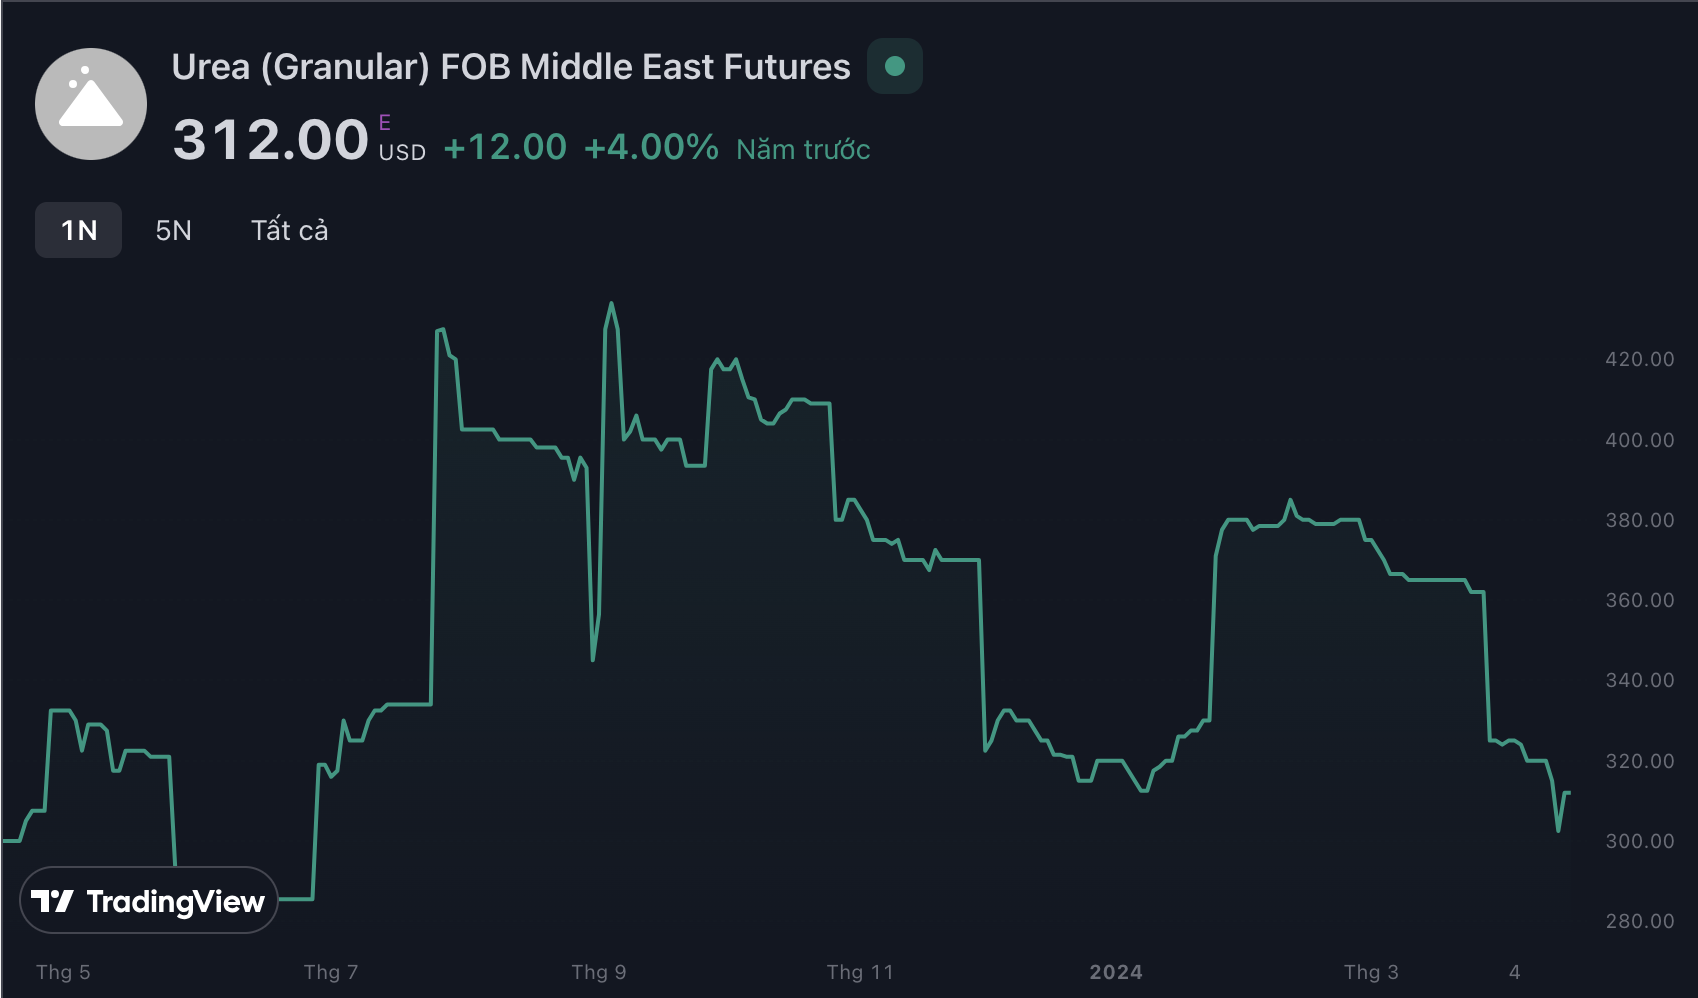This screenshot has width=1698, height=998.
Task: Click the Thg 7 date axis label
Action: (331, 972)
